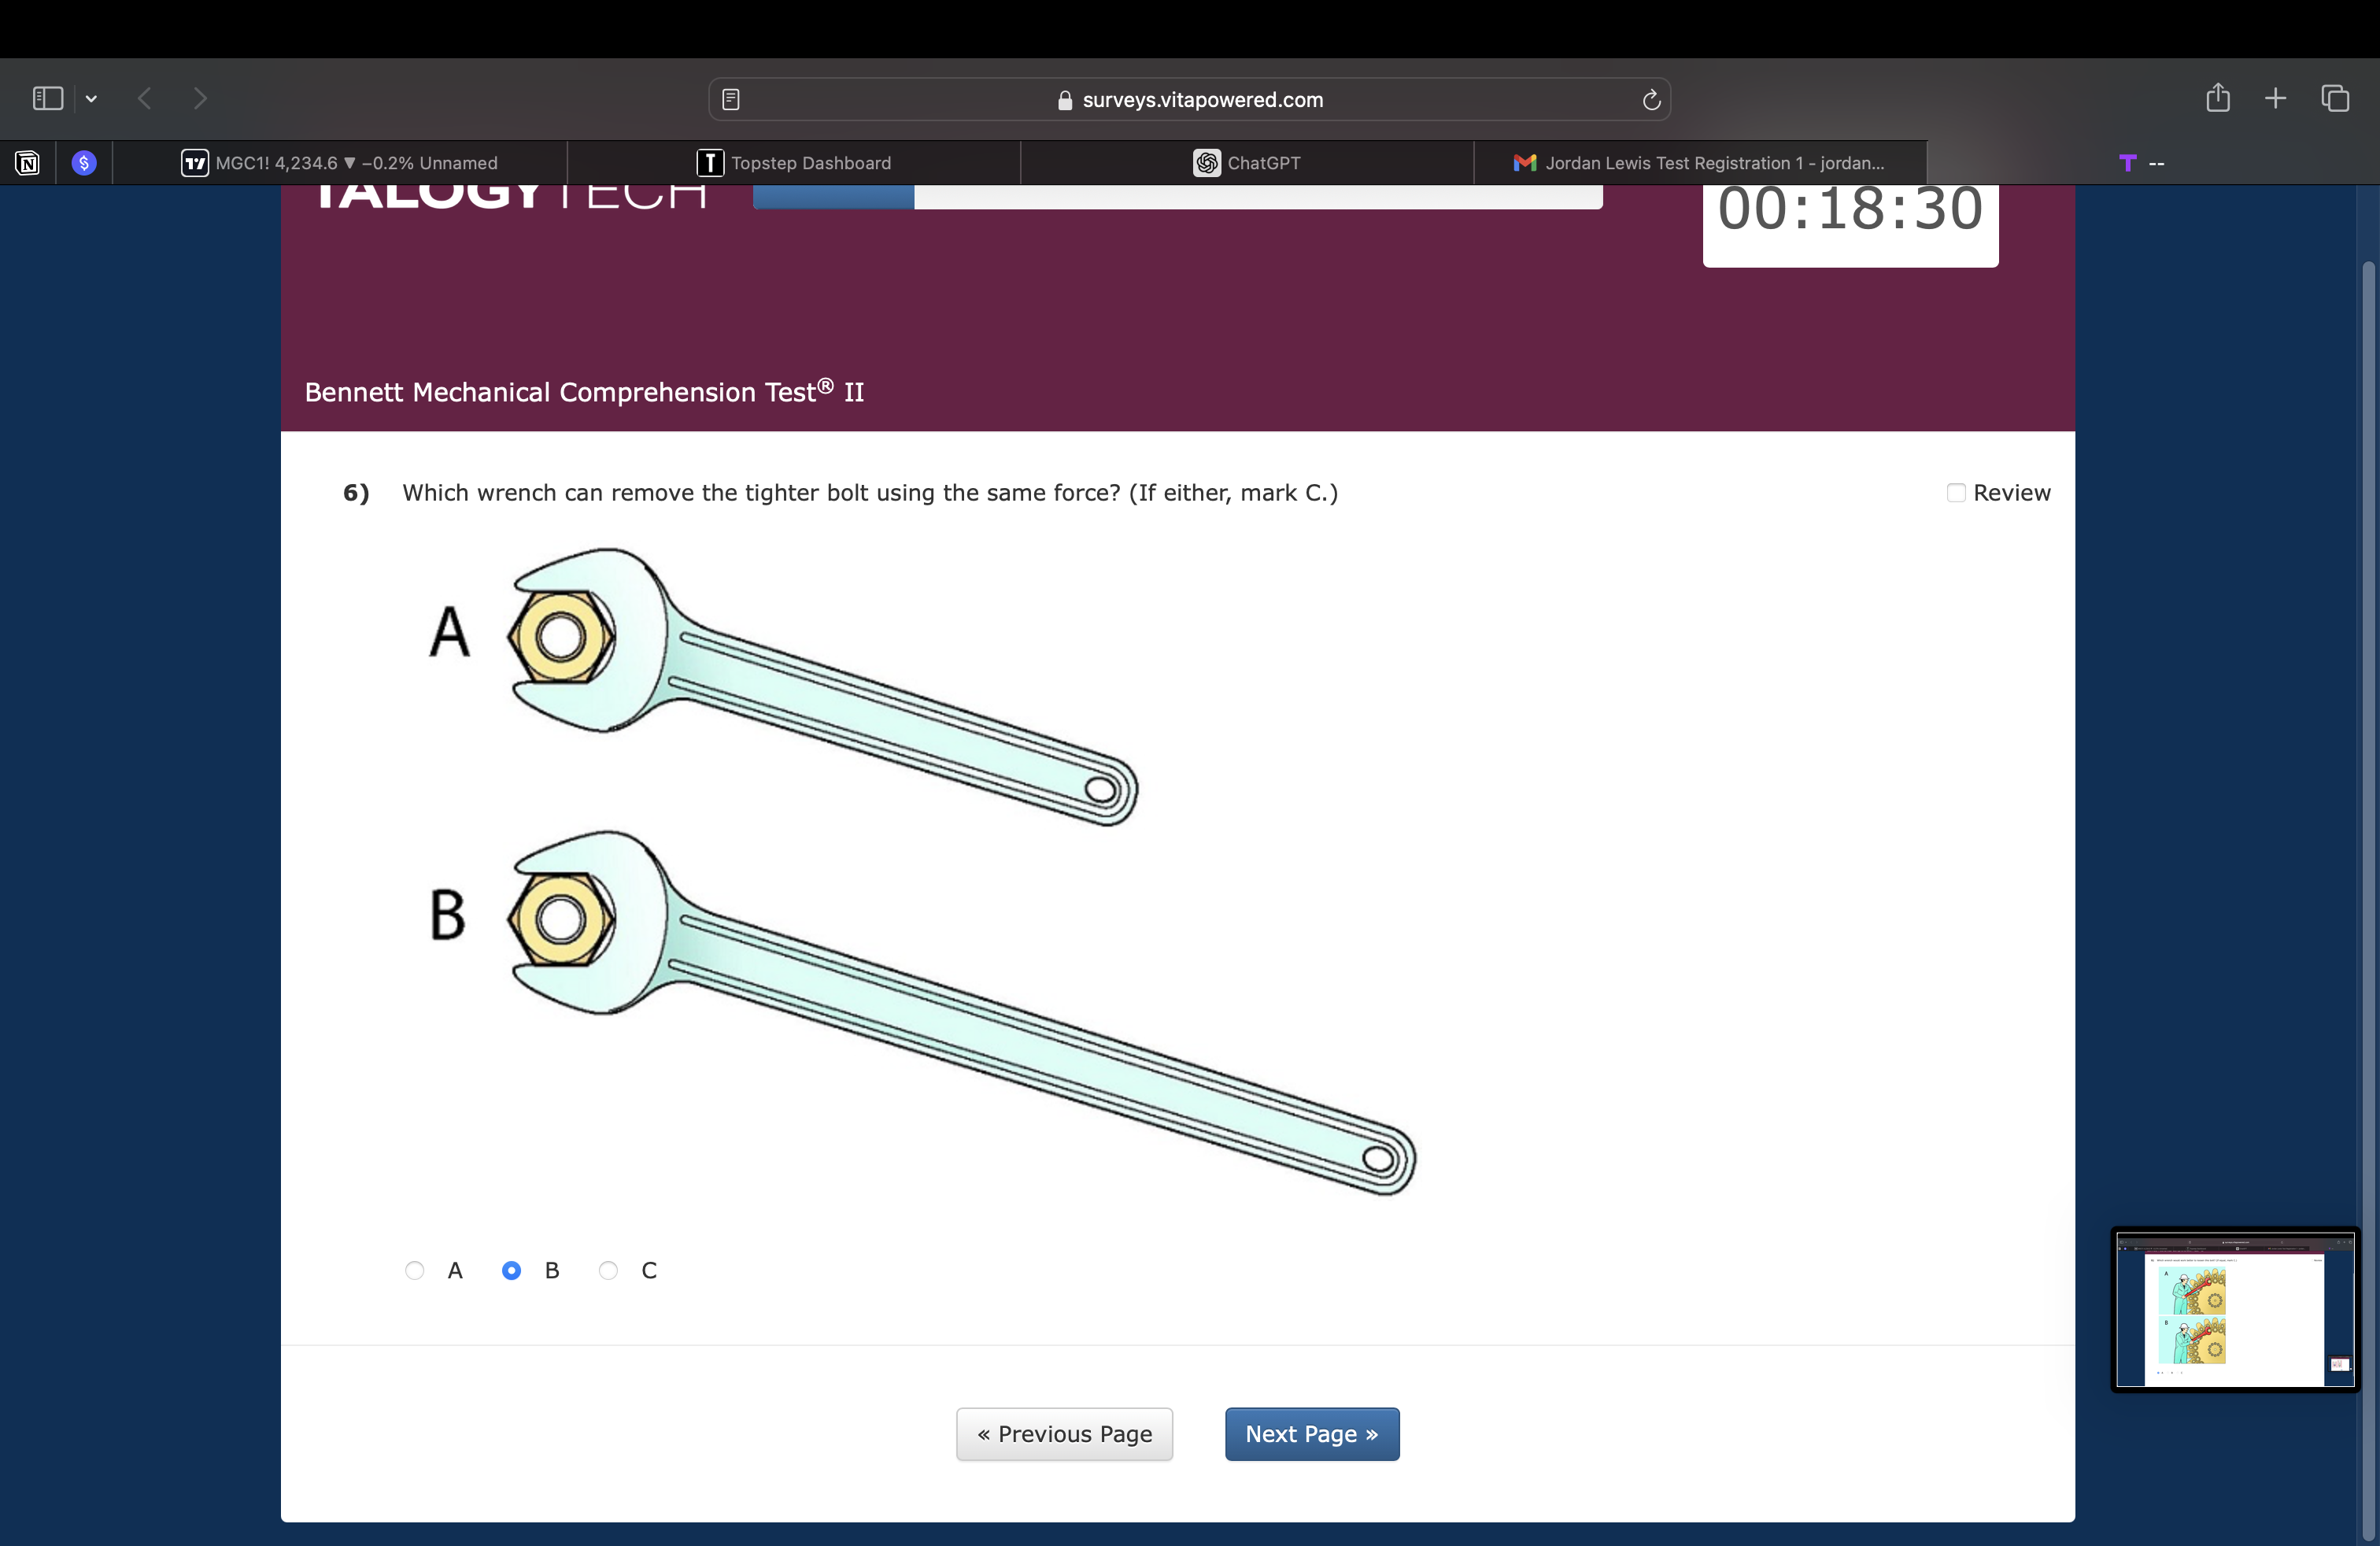This screenshot has height=1546, width=2380.
Task: Select answer option A radio button
Action: pos(415,1270)
